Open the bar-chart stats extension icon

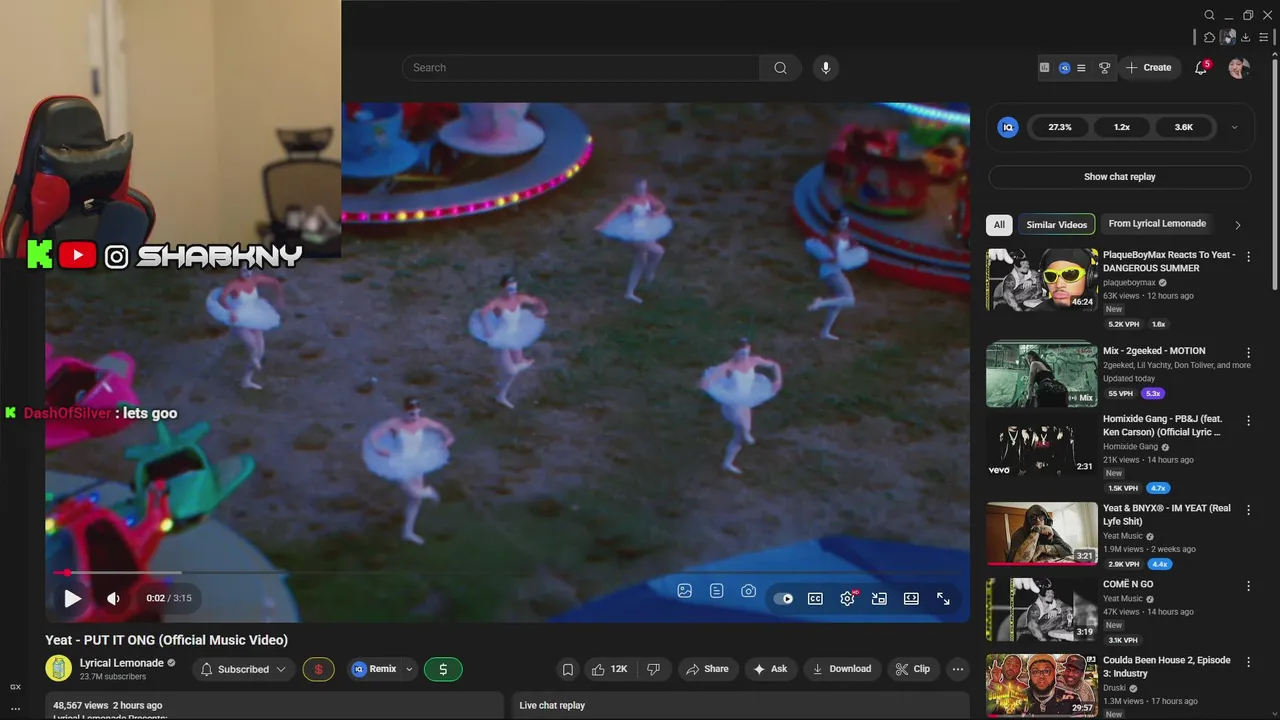[1044, 68]
